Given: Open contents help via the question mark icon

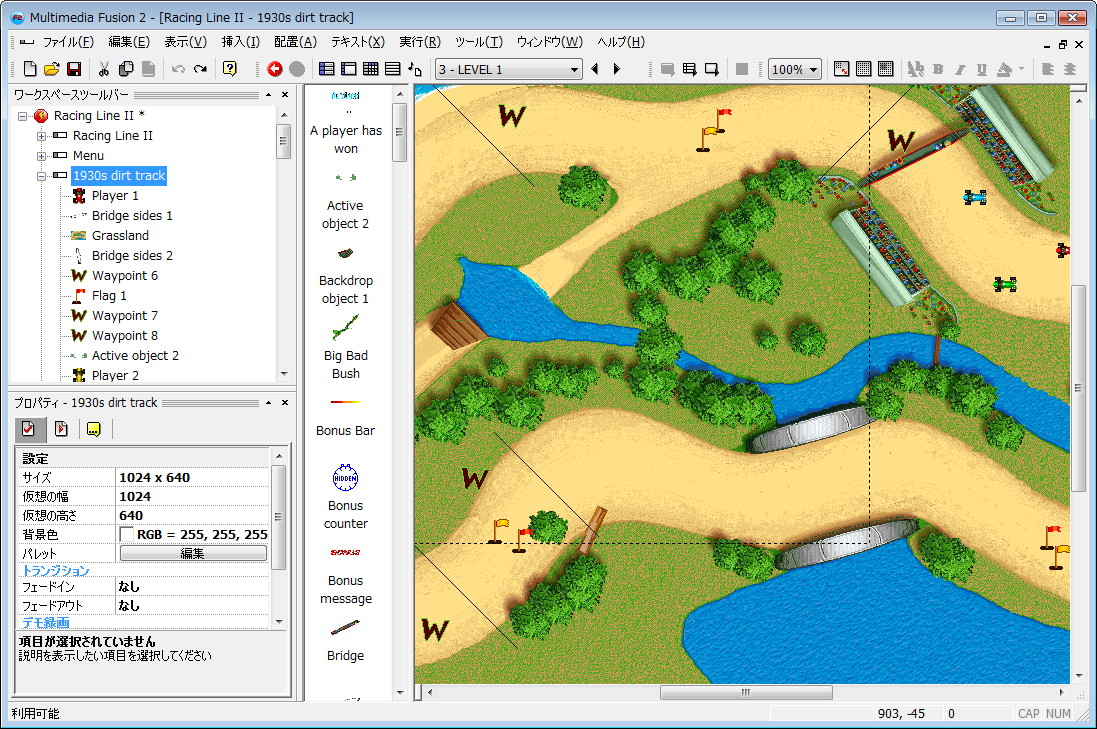Looking at the screenshot, I should coord(229,69).
